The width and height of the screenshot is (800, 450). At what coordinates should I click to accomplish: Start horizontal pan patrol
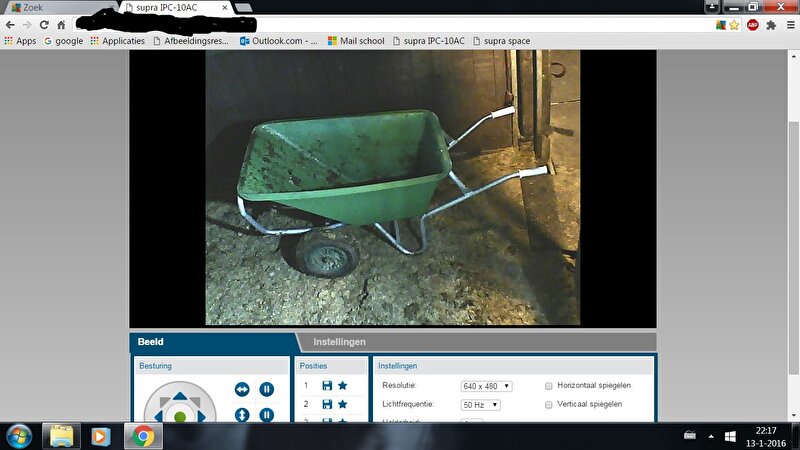click(x=242, y=389)
